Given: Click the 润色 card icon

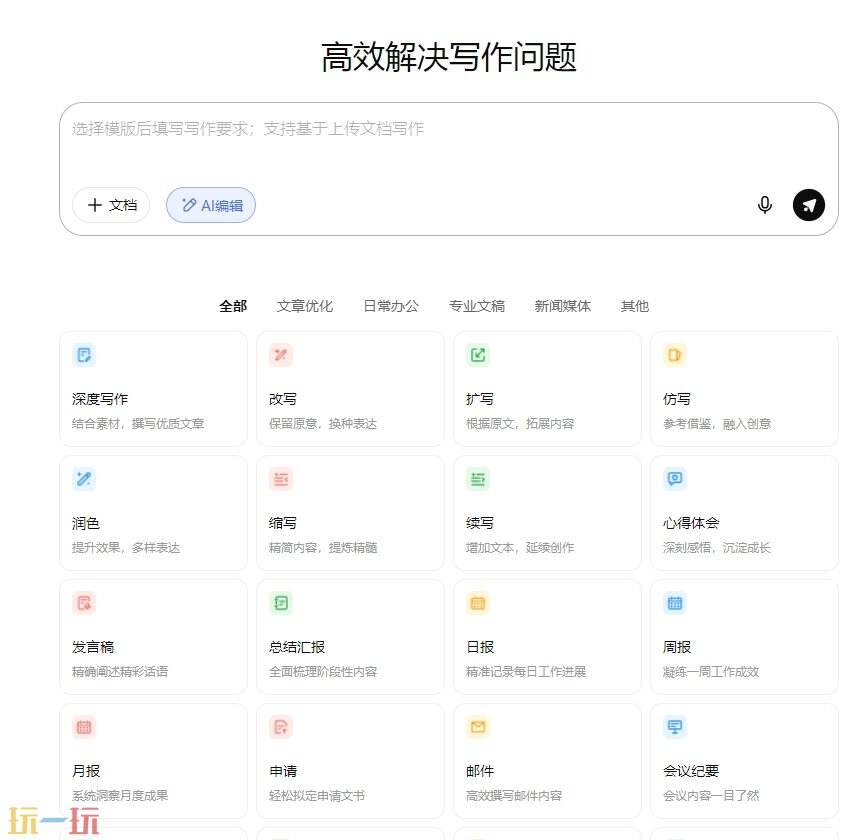Looking at the screenshot, I should coord(84,479).
